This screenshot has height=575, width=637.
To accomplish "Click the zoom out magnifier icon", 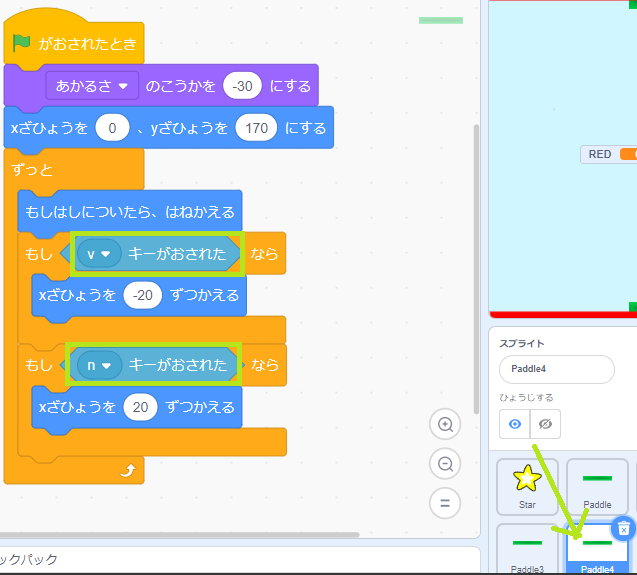I will (x=445, y=464).
